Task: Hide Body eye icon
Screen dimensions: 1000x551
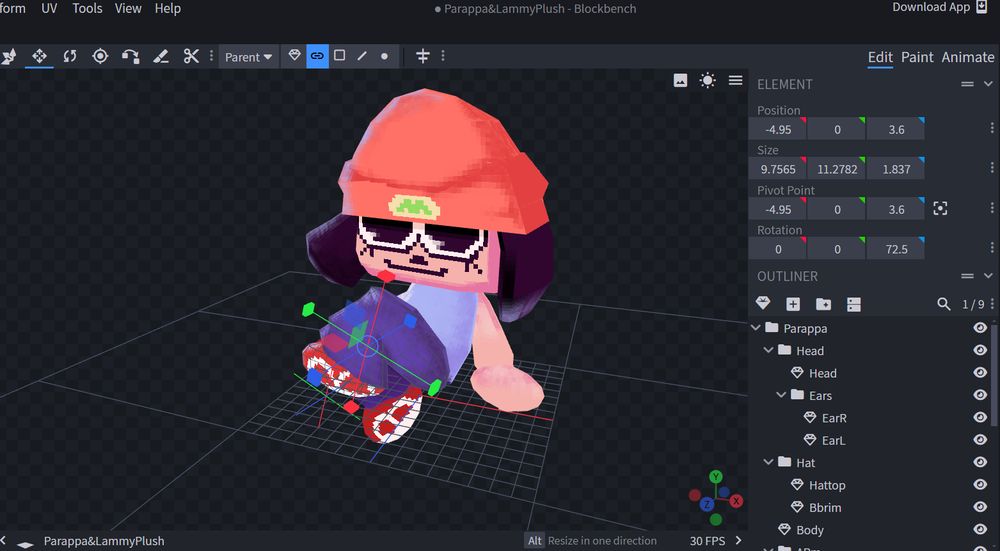Action: (x=980, y=529)
